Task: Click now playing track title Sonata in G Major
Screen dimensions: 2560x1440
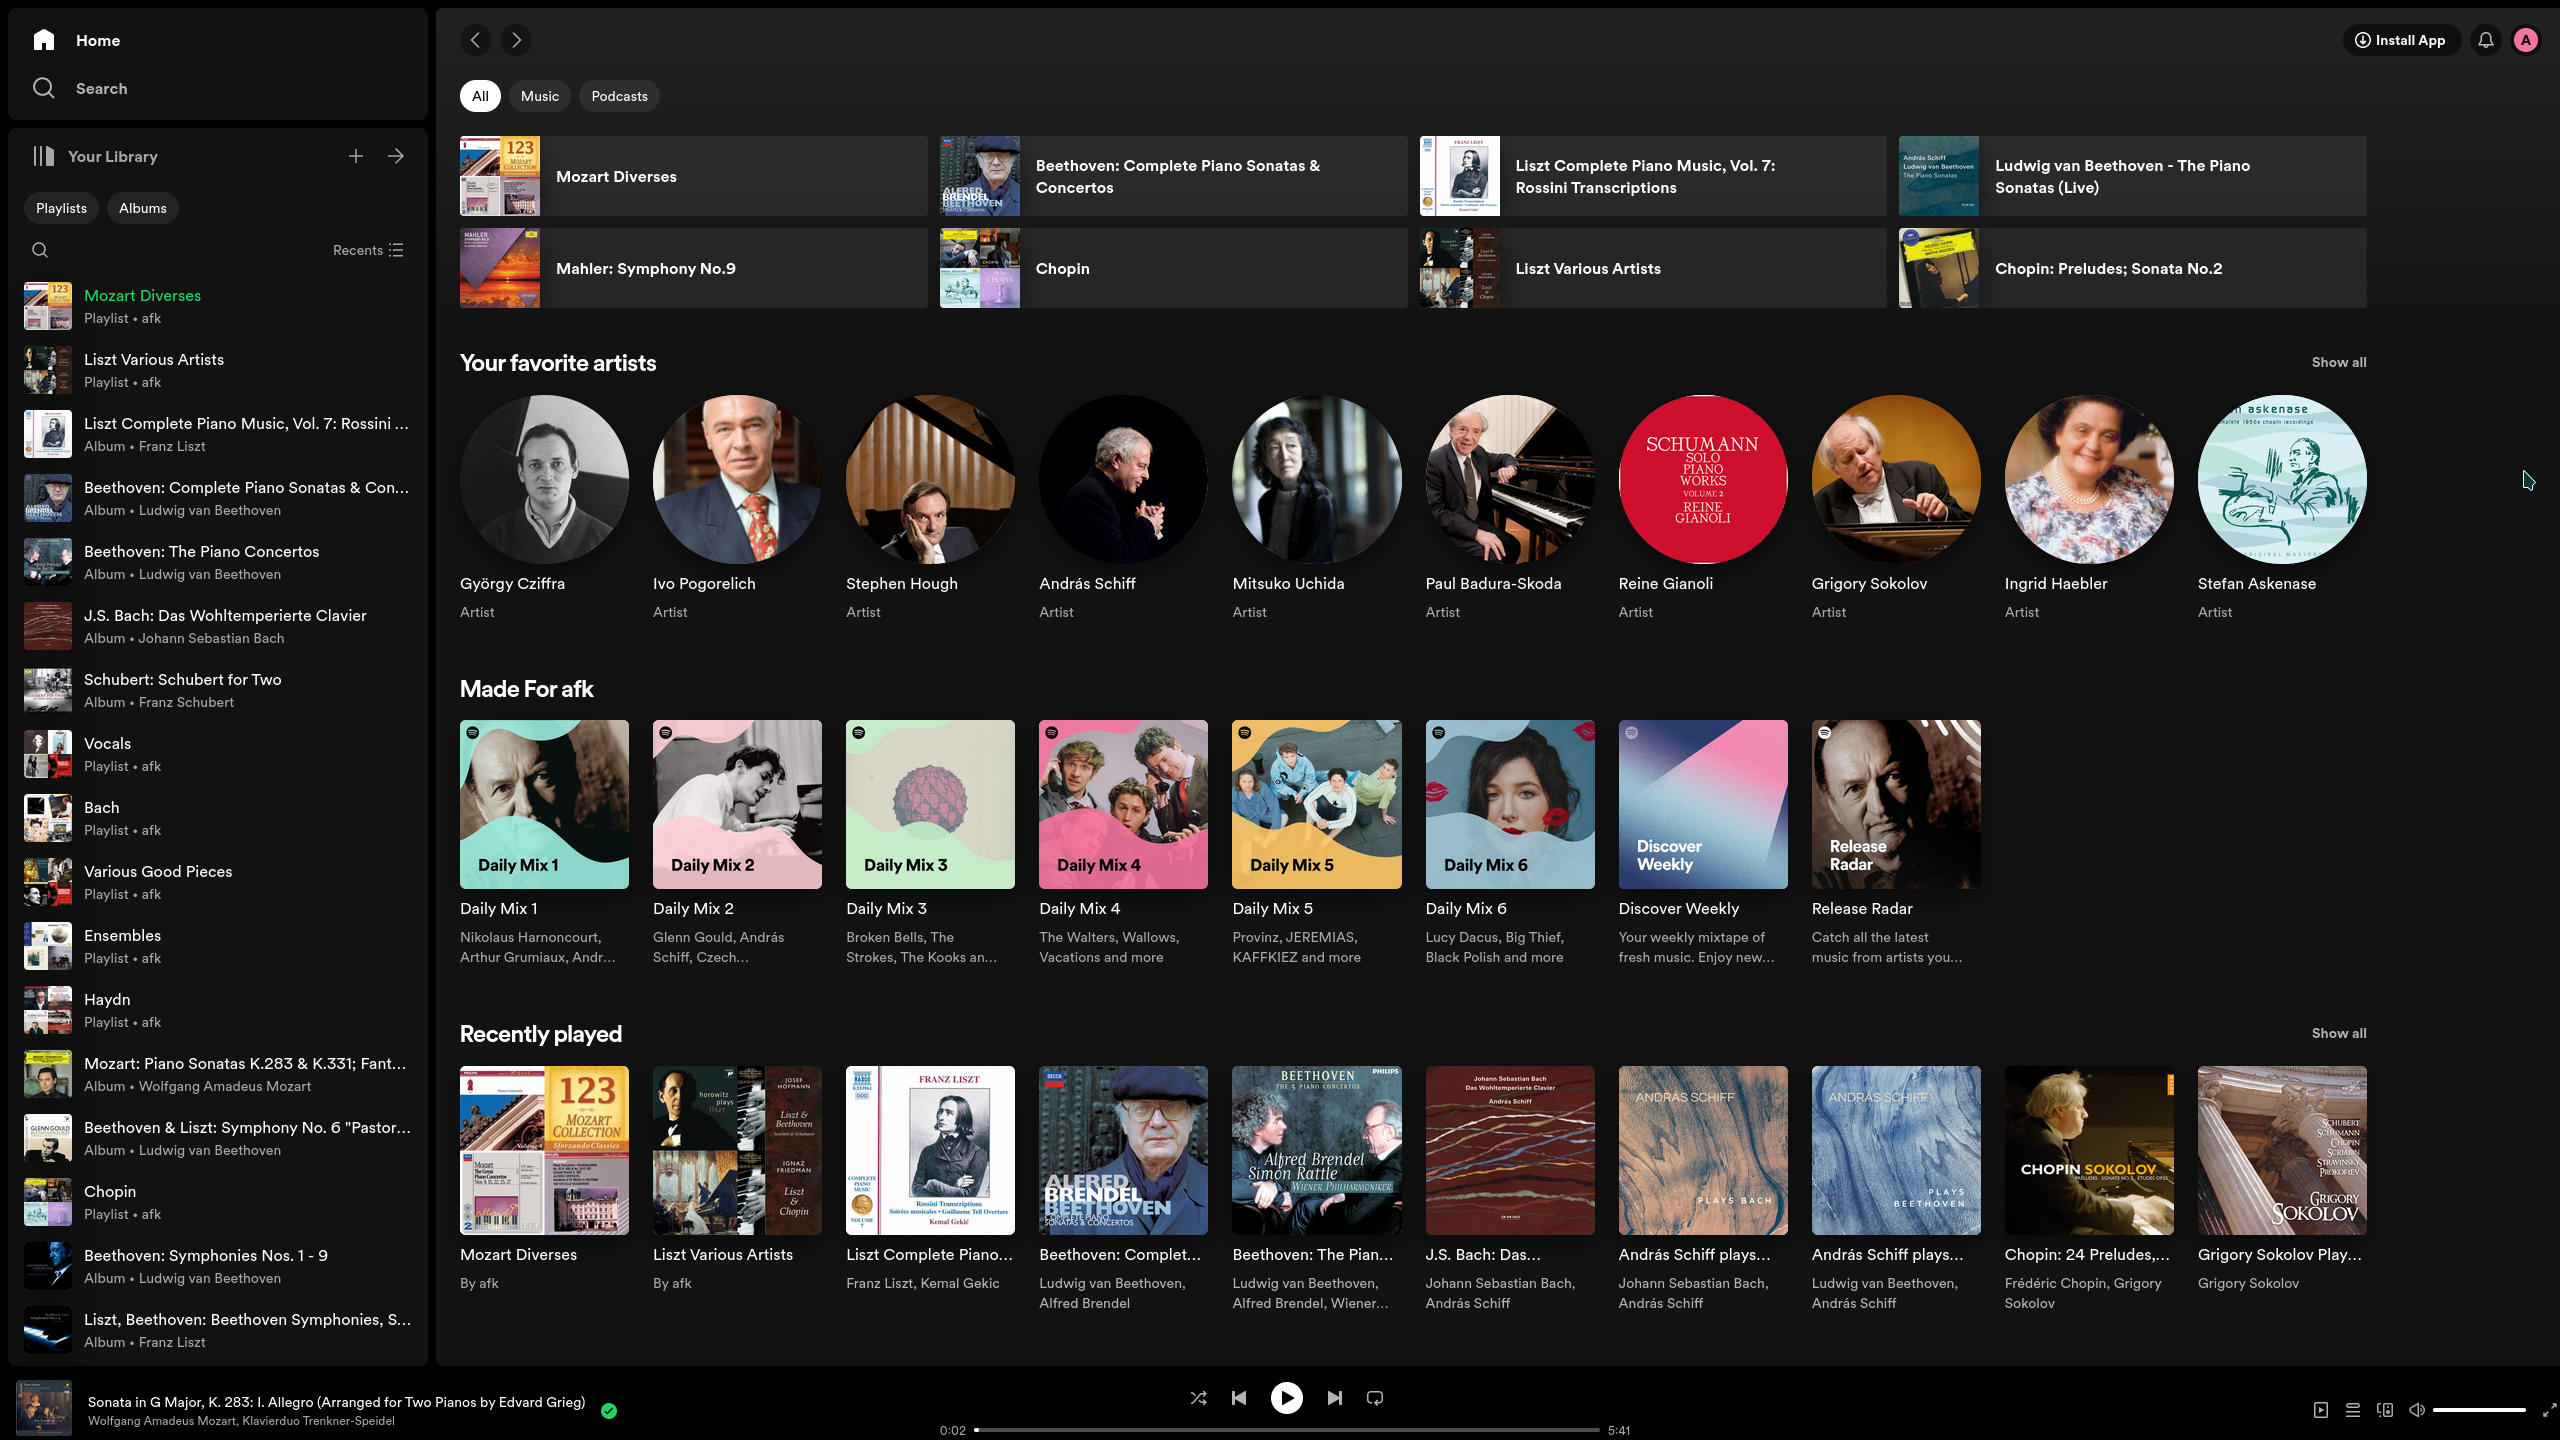Action: coord(336,1402)
